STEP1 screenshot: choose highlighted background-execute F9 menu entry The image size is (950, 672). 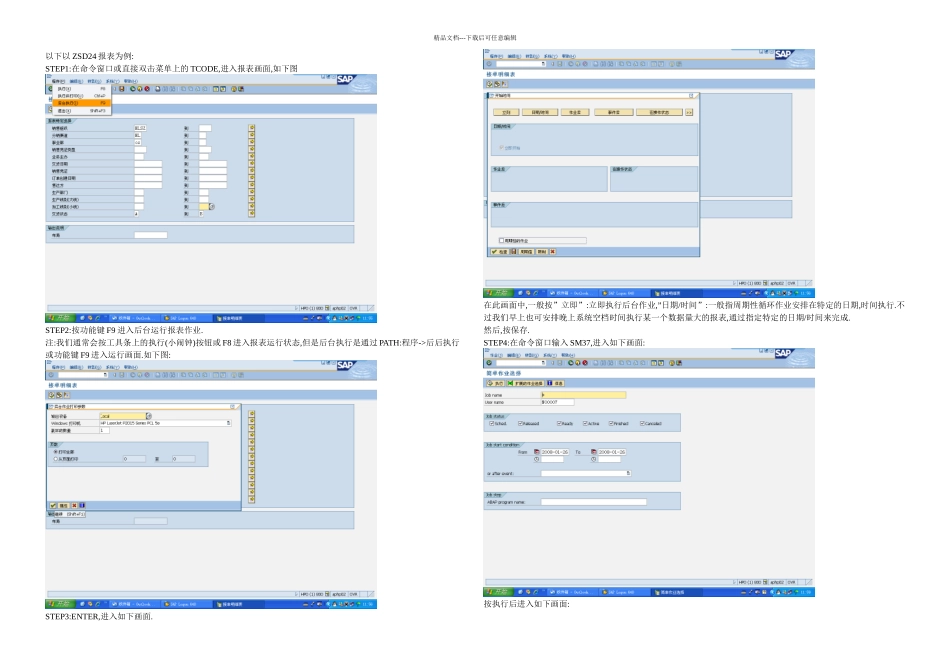82,103
